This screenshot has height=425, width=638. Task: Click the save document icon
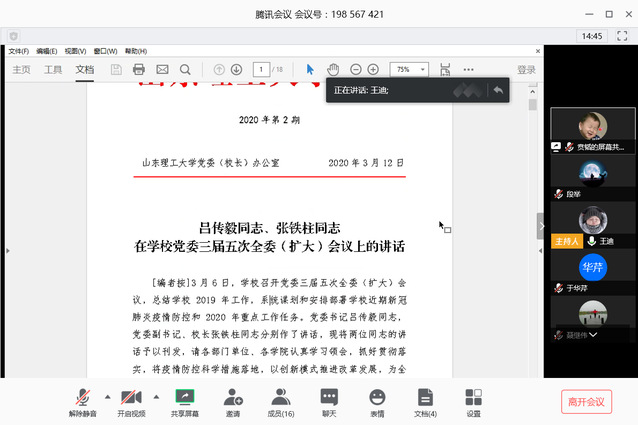coord(116,69)
